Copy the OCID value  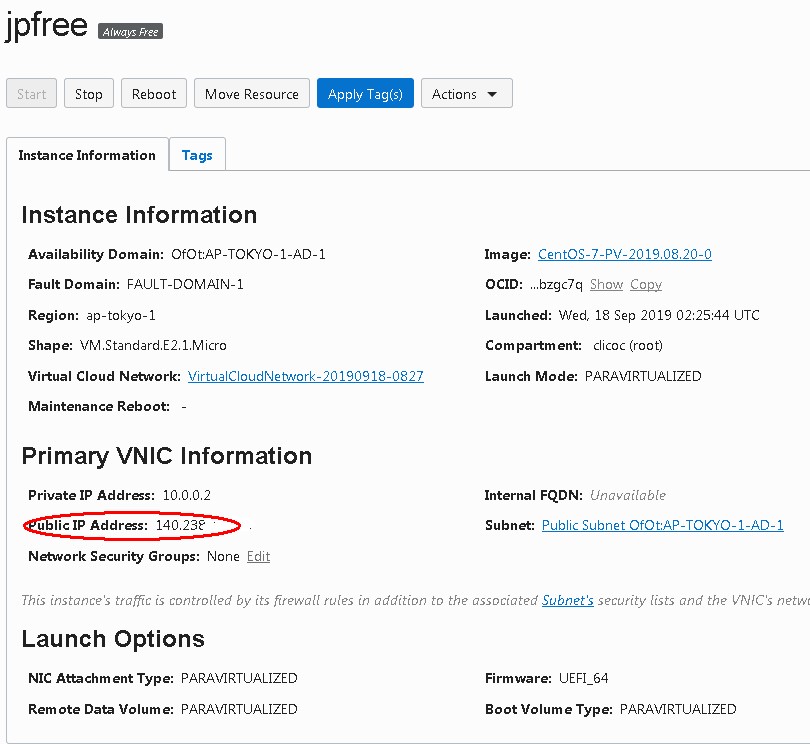tap(646, 285)
